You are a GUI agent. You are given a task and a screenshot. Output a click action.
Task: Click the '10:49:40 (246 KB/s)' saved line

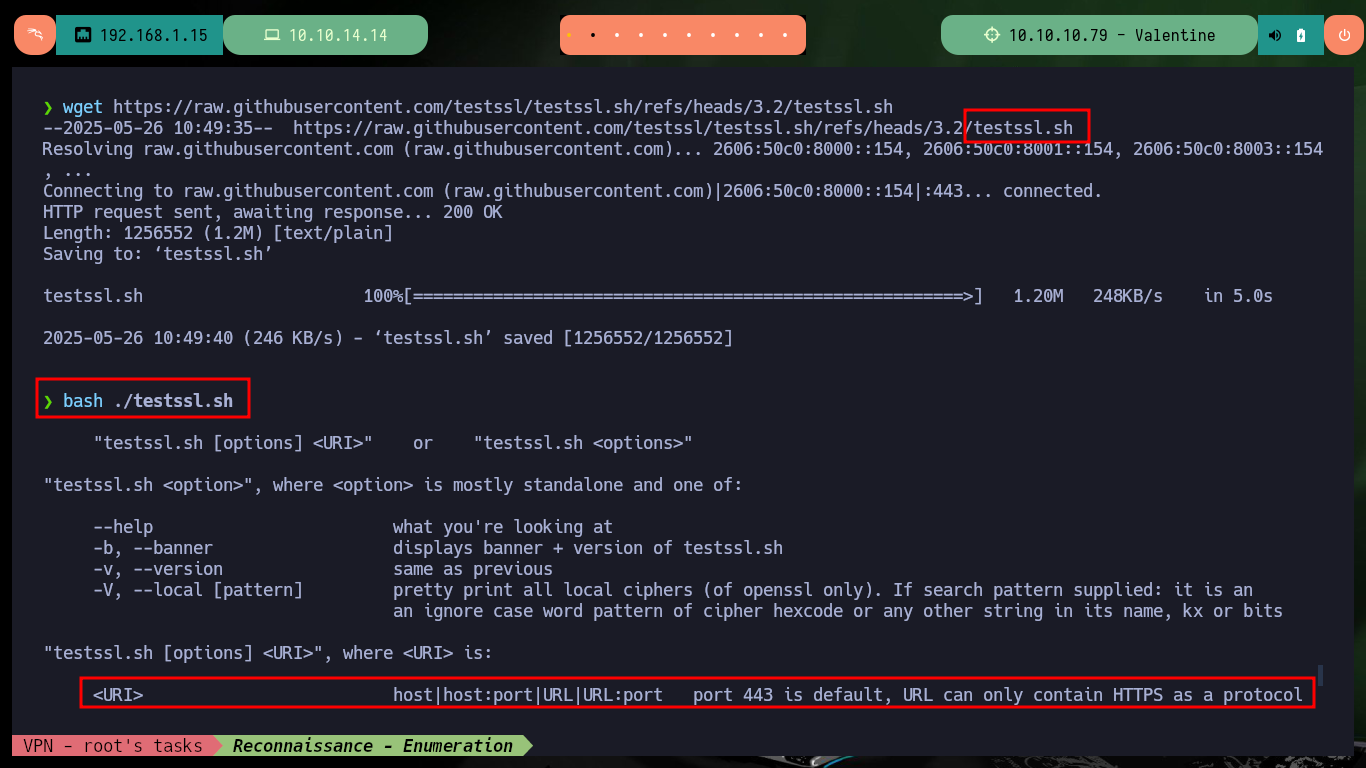coord(388,338)
